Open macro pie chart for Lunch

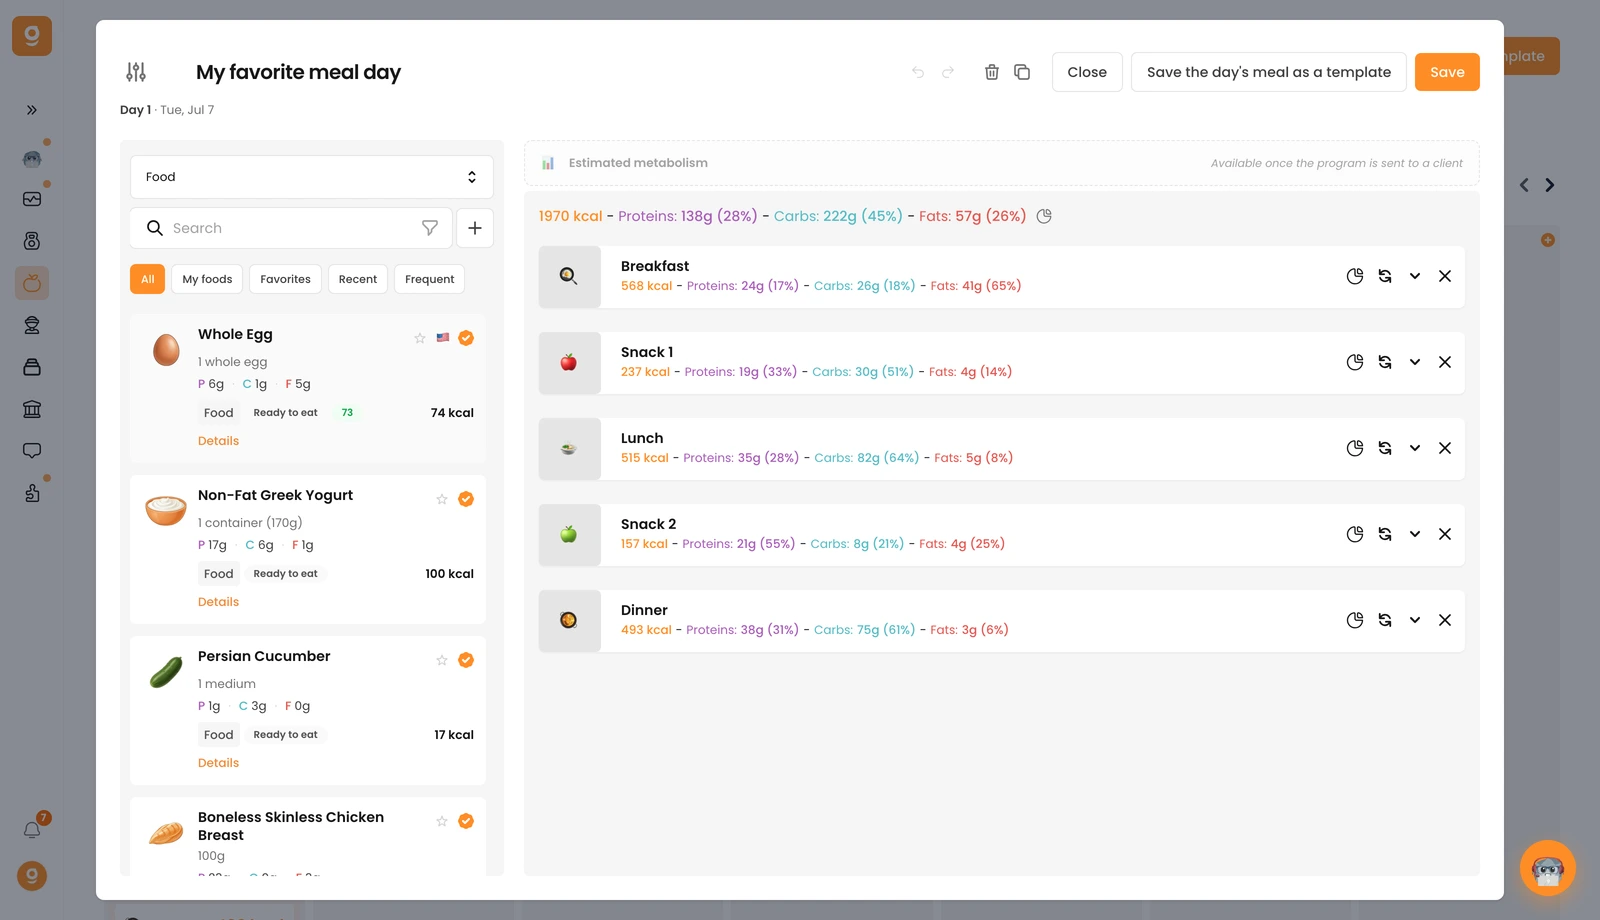pos(1355,448)
